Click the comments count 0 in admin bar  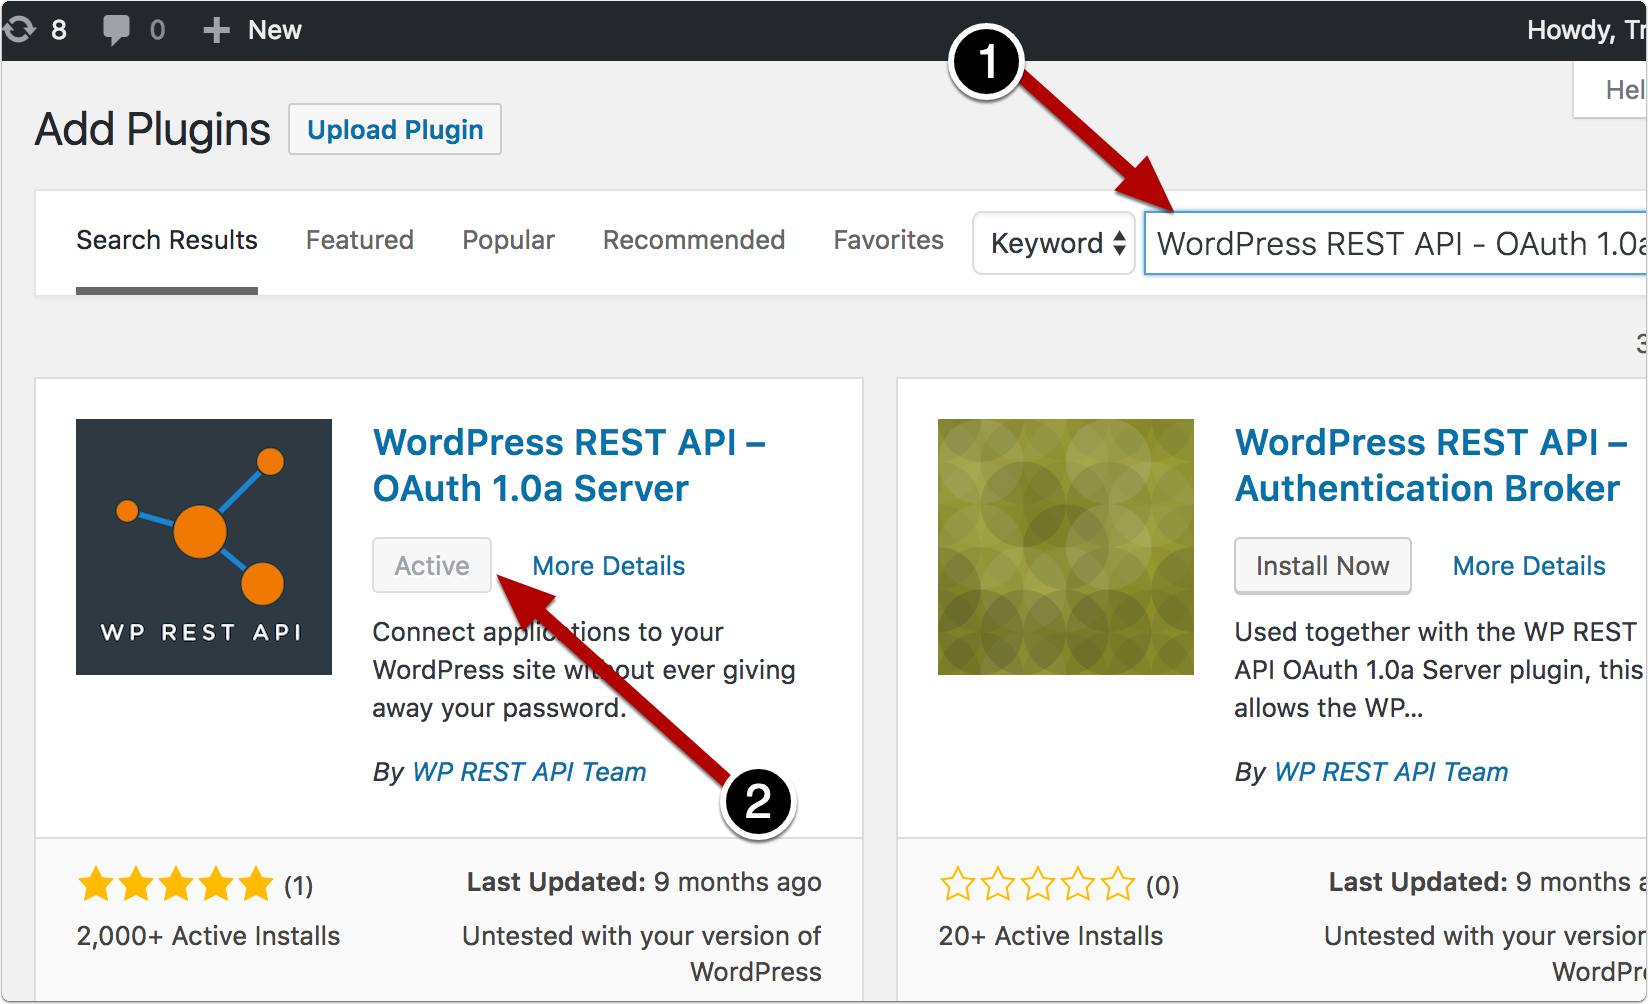pos(157,30)
